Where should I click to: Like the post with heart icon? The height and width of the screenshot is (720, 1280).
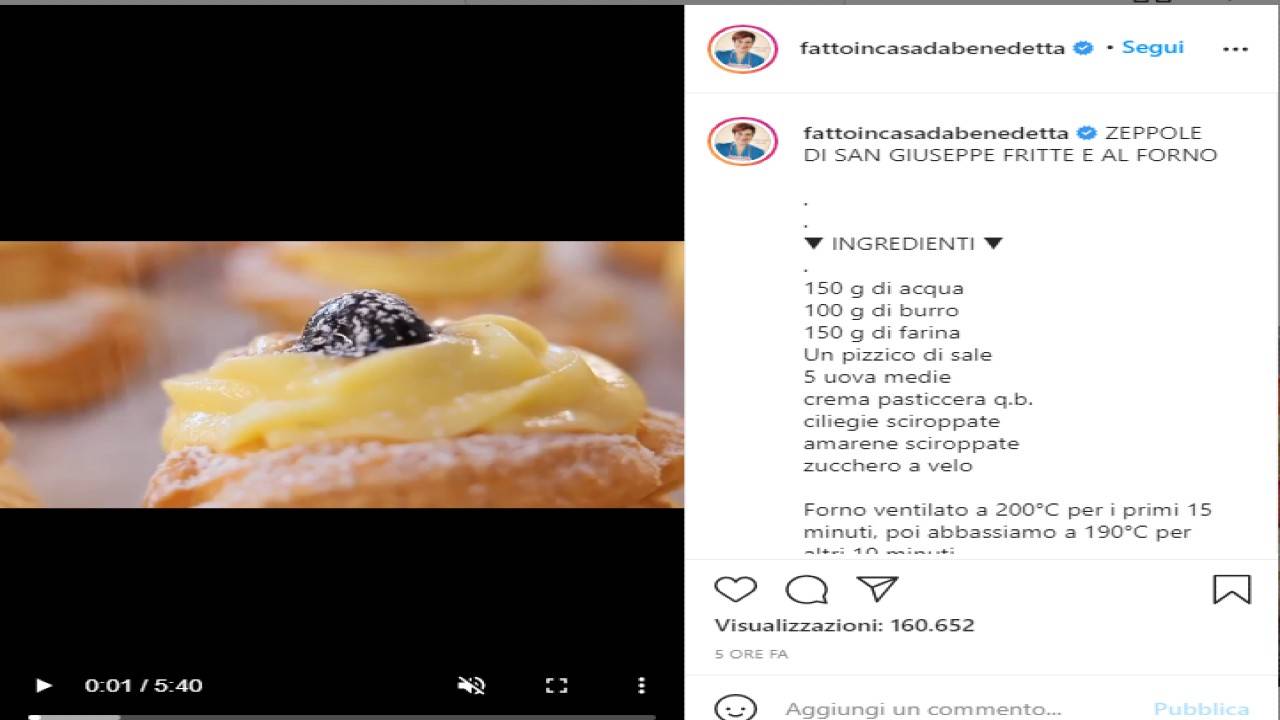735,590
